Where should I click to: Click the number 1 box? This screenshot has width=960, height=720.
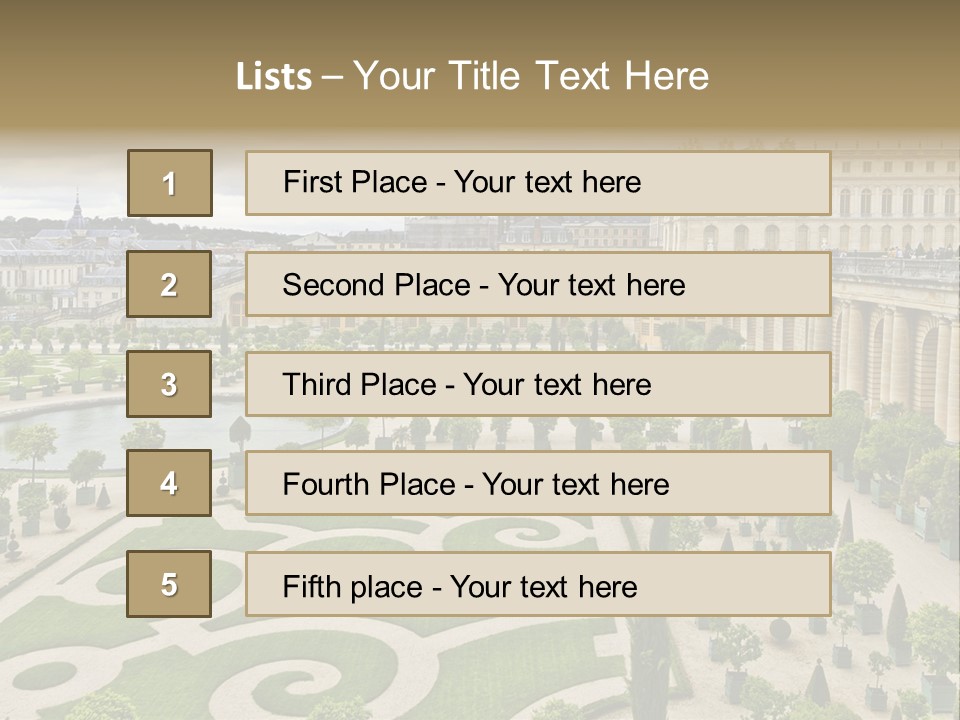coord(170,183)
